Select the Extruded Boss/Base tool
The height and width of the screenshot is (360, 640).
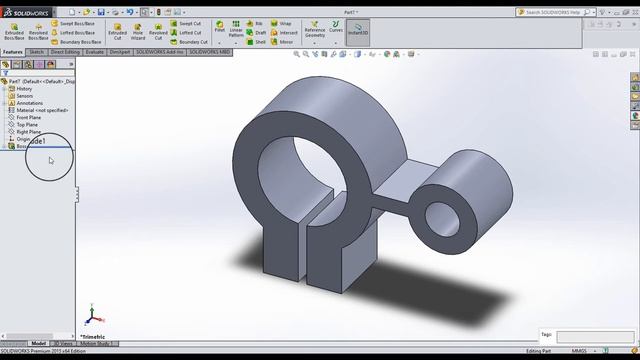(14, 32)
